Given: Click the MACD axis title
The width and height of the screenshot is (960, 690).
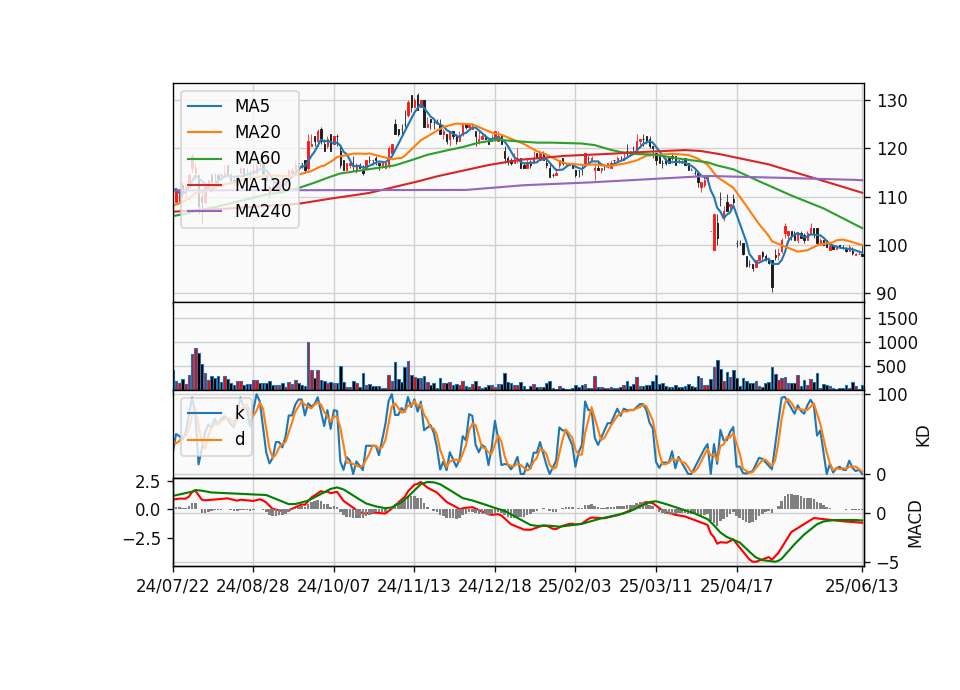Looking at the screenshot, I should [915, 524].
